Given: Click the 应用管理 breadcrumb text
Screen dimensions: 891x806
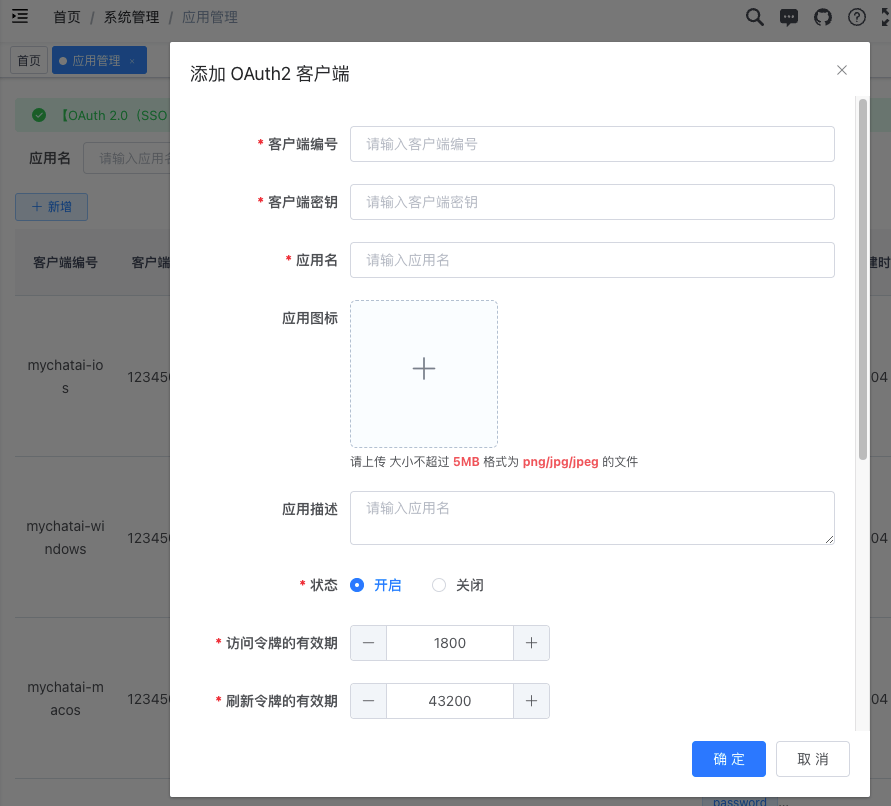Looking at the screenshot, I should (x=210, y=17).
